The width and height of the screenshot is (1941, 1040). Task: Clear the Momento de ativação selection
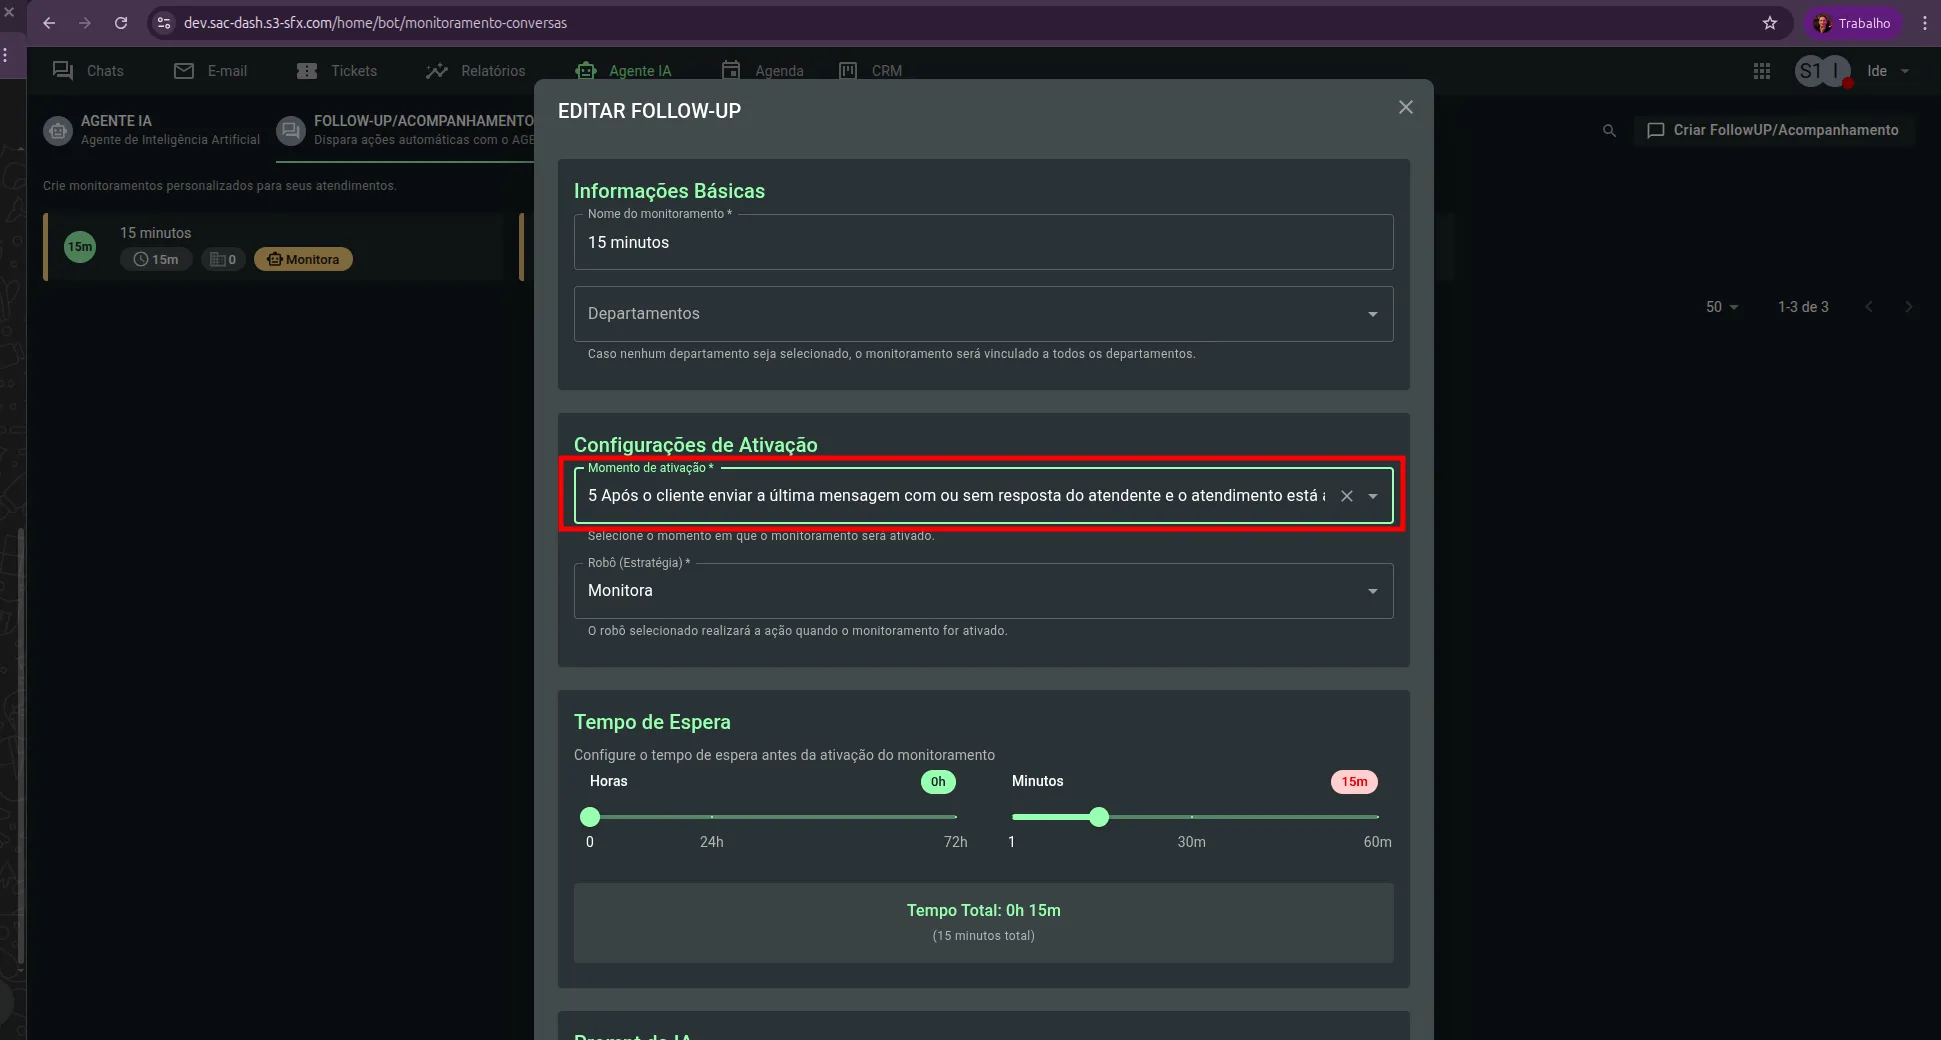1346,496
